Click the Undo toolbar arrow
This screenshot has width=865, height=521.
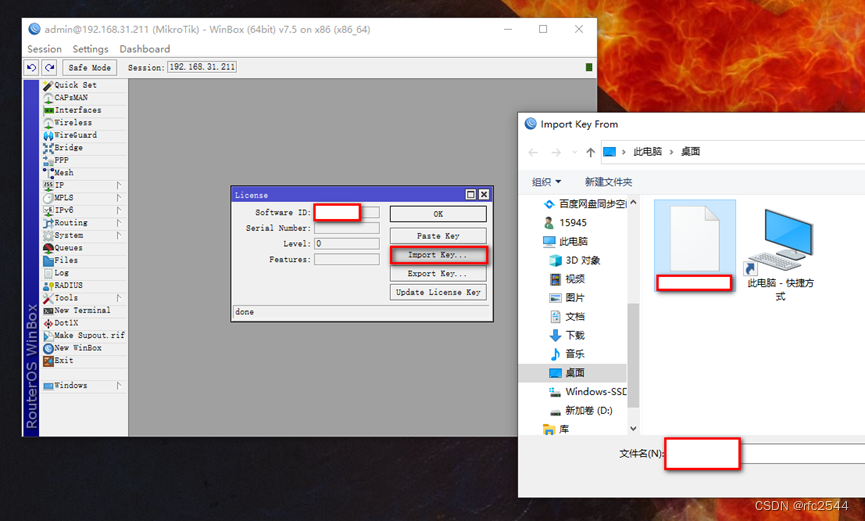(31, 67)
